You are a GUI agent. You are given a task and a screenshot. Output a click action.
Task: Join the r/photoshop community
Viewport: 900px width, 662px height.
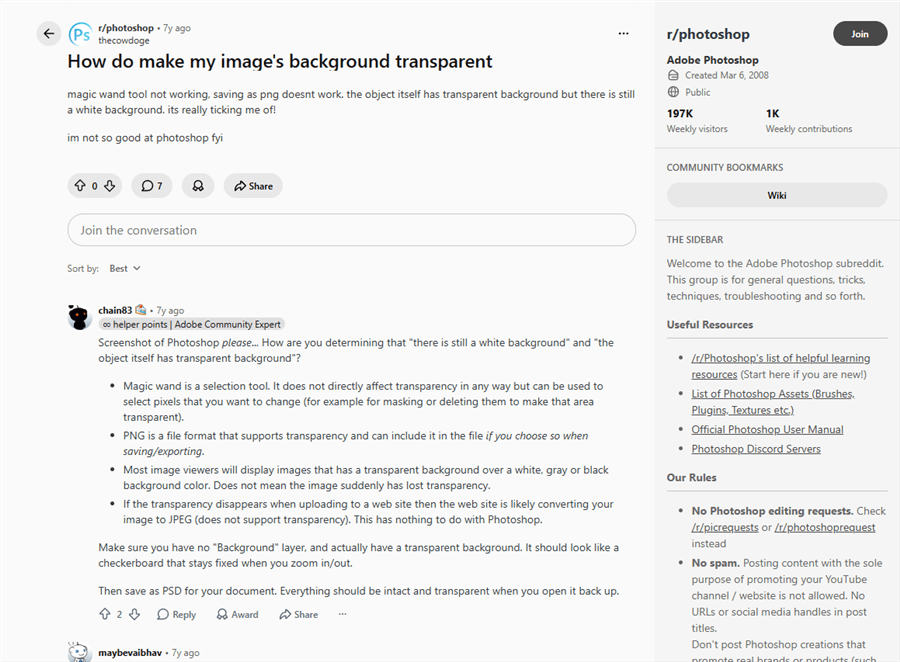(x=860, y=34)
